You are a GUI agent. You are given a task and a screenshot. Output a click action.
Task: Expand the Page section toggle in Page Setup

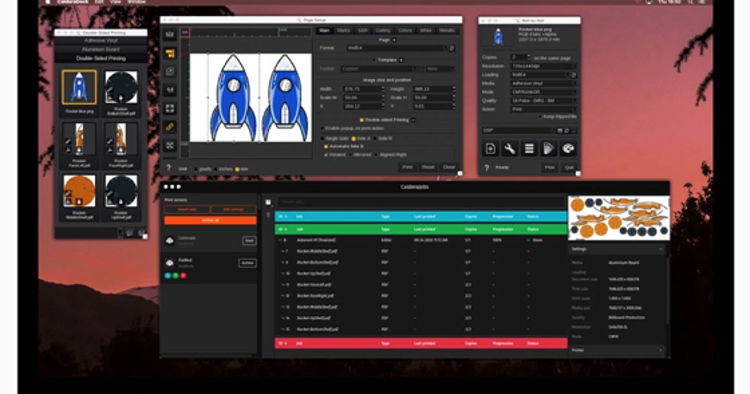(x=394, y=40)
